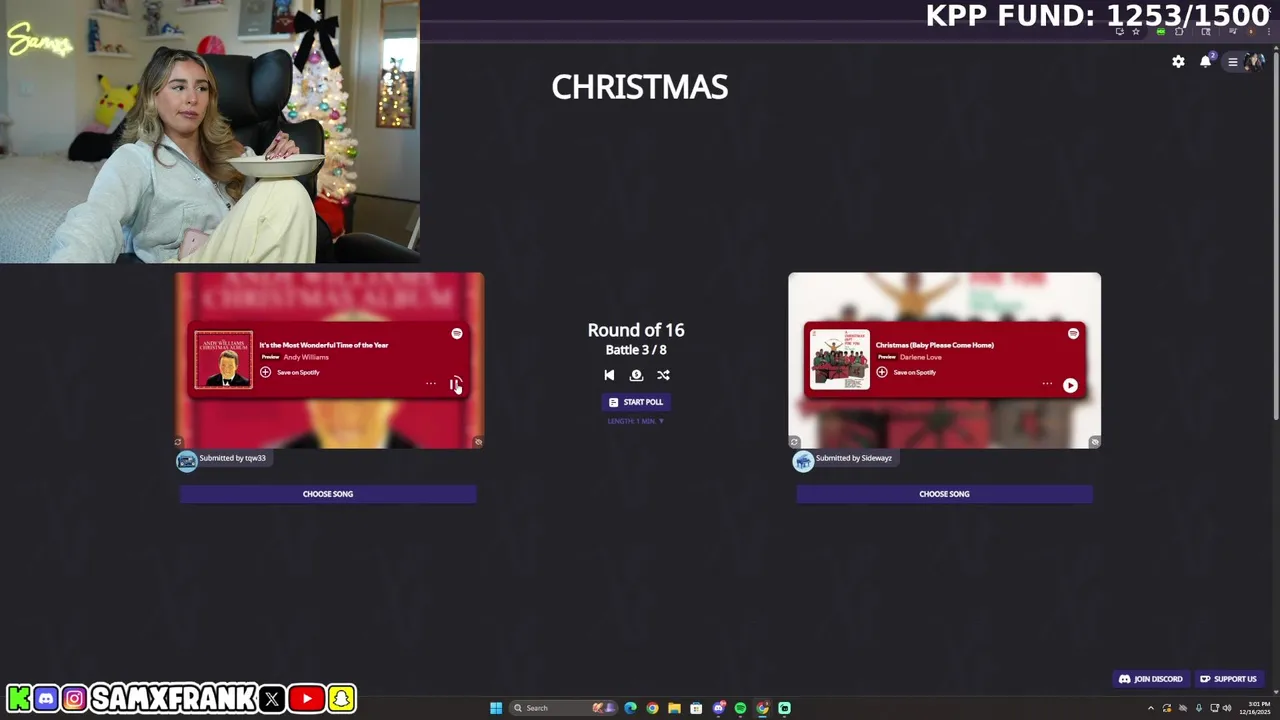Join Discord link
This screenshot has width=1280, height=720.
click(1150, 679)
